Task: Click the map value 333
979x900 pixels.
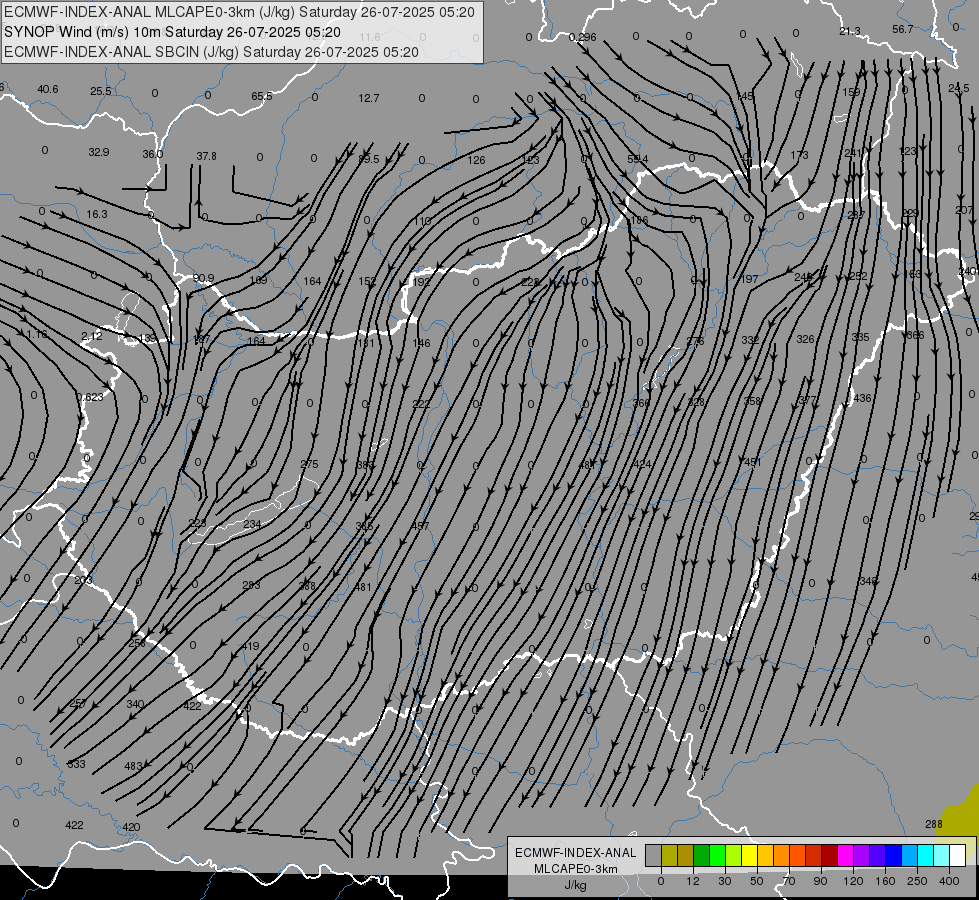Action: (76, 764)
